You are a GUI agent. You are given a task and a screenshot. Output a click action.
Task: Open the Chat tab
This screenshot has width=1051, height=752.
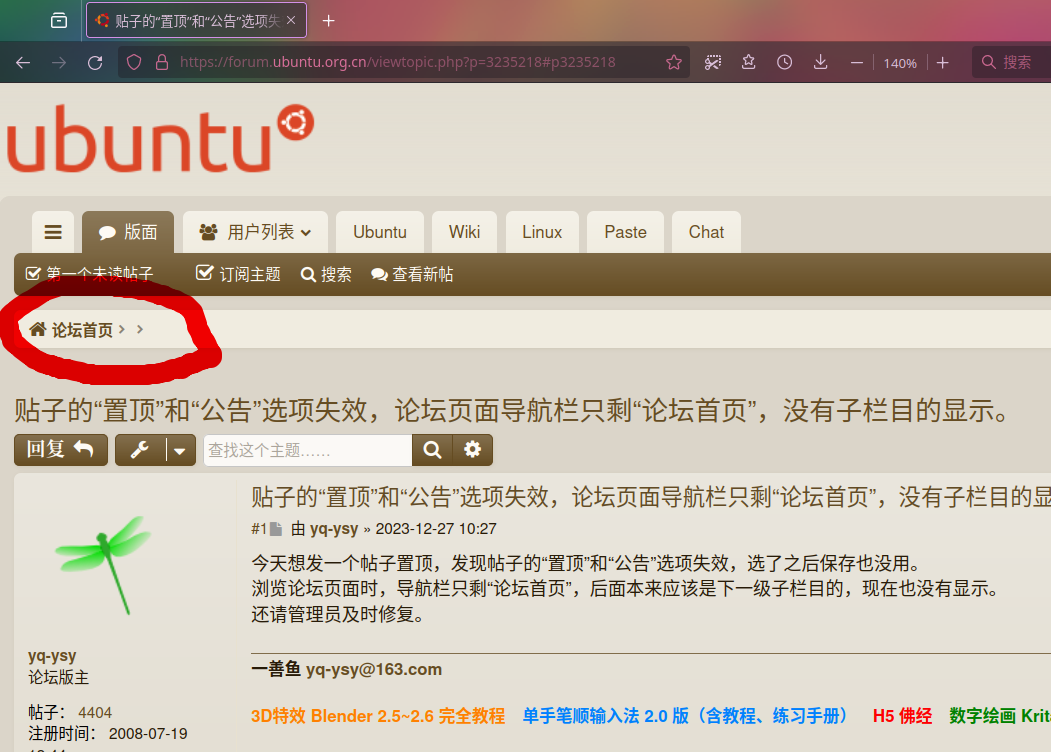(706, 232)
